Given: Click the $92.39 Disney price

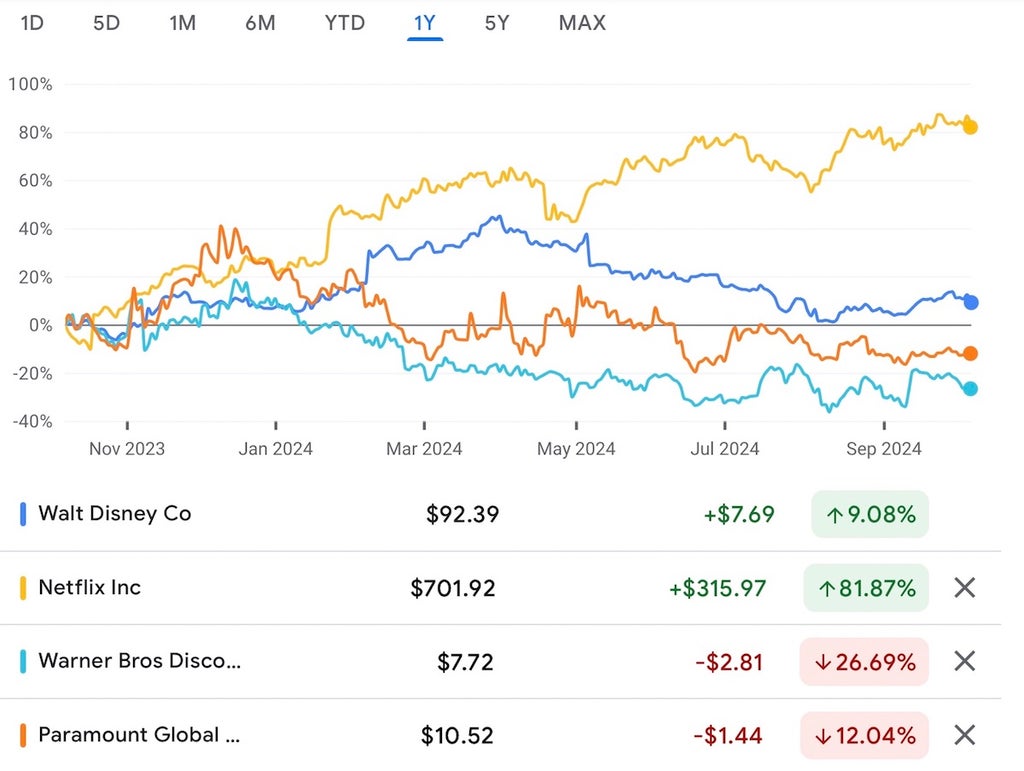Looking at the screenshot, I should (462, 514).
